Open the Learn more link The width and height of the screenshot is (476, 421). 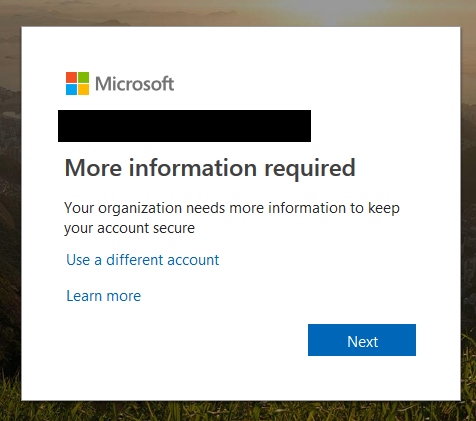(x=104, y=296)
